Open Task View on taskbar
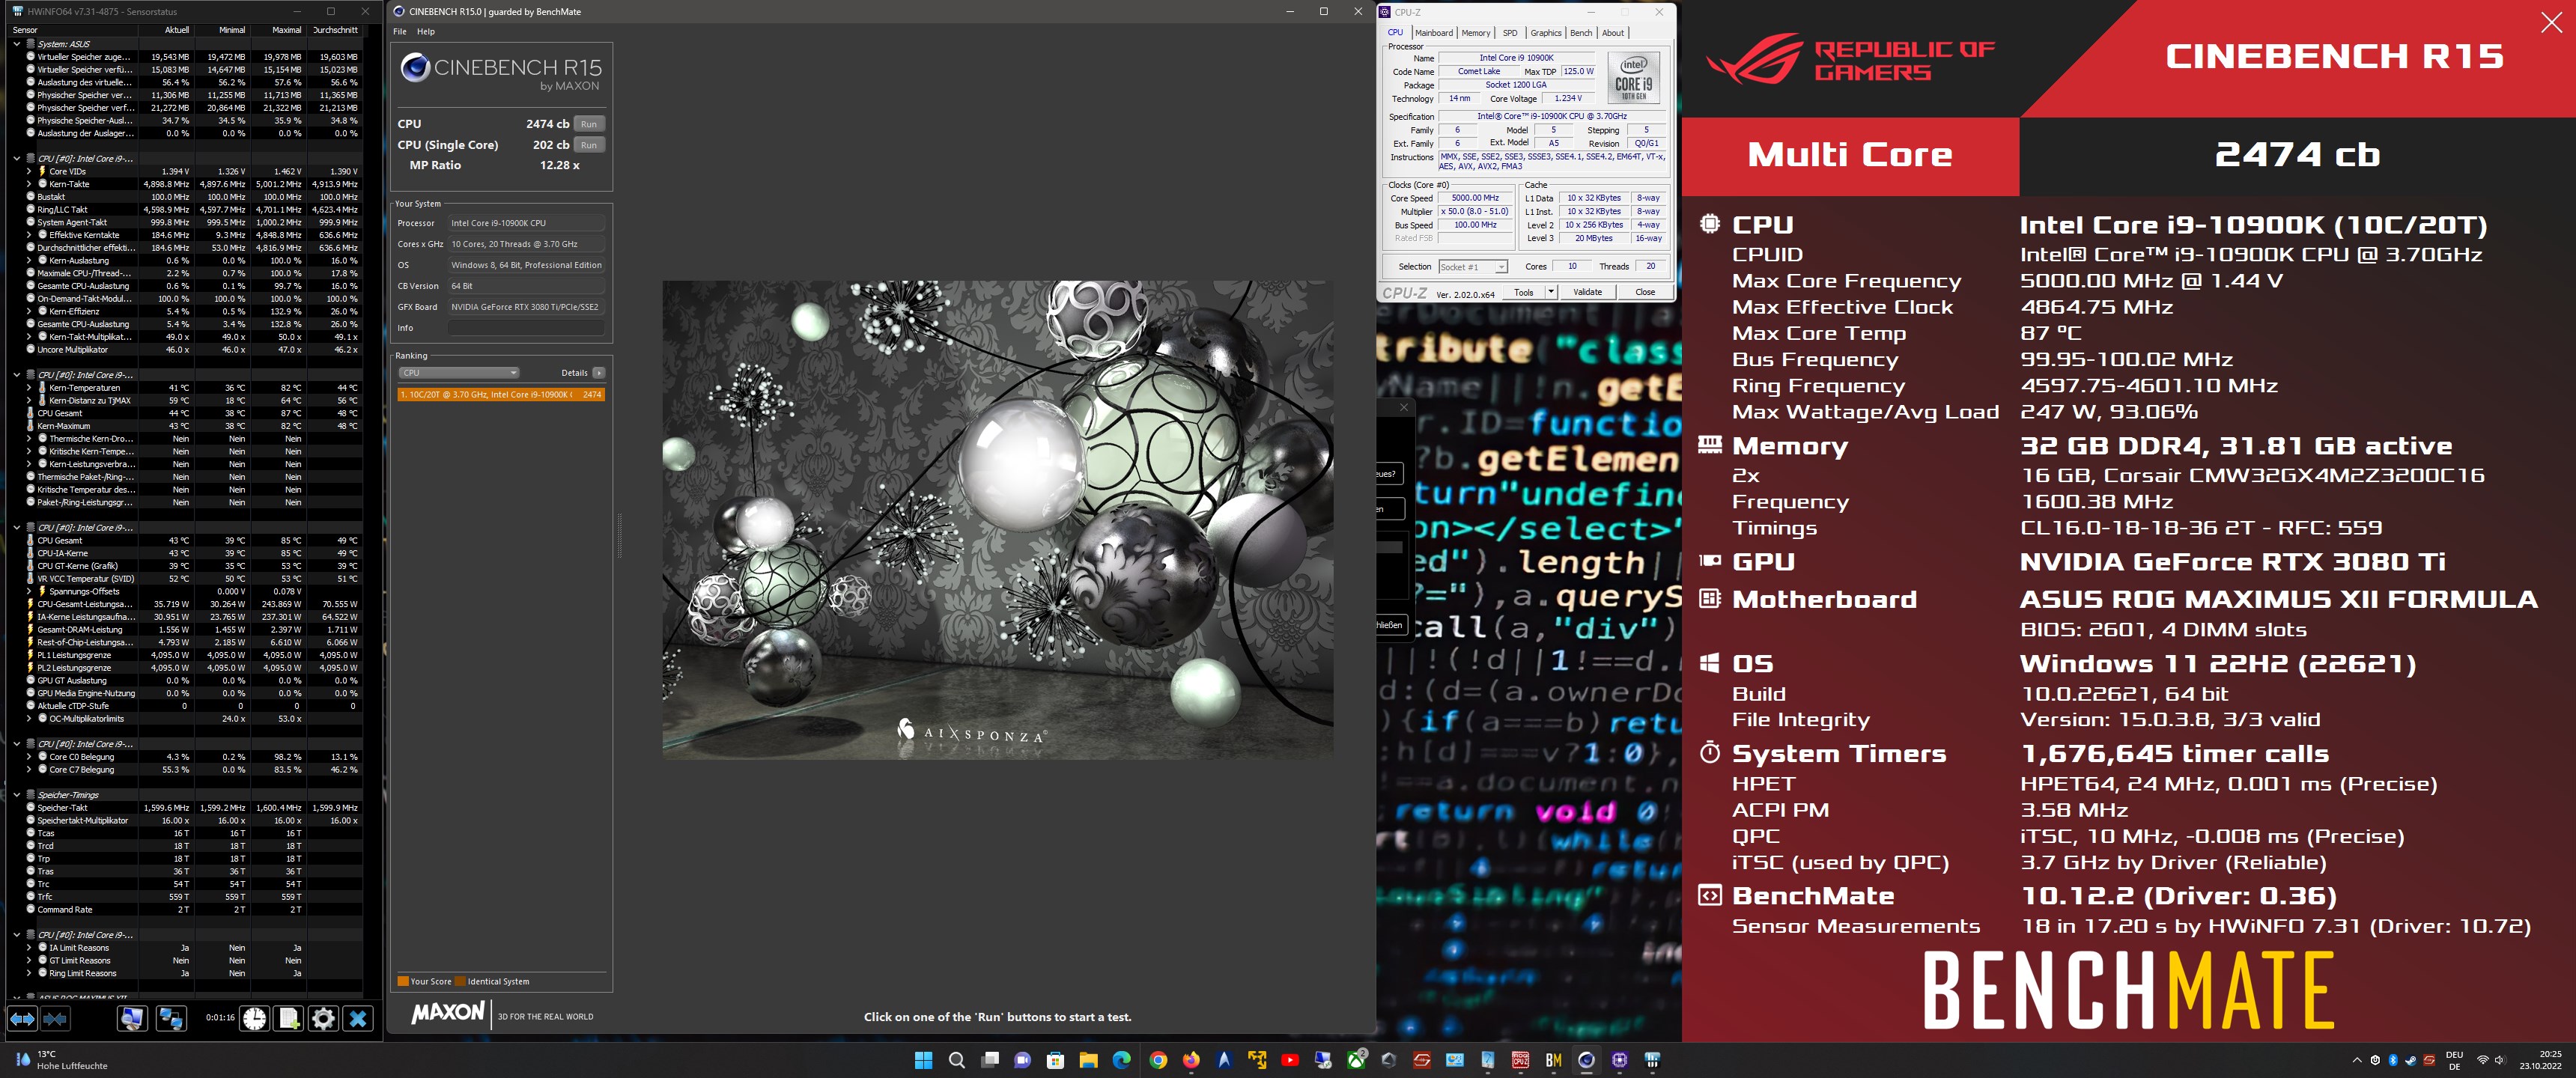The image size is (2576, 1078). coord(990,1060)
